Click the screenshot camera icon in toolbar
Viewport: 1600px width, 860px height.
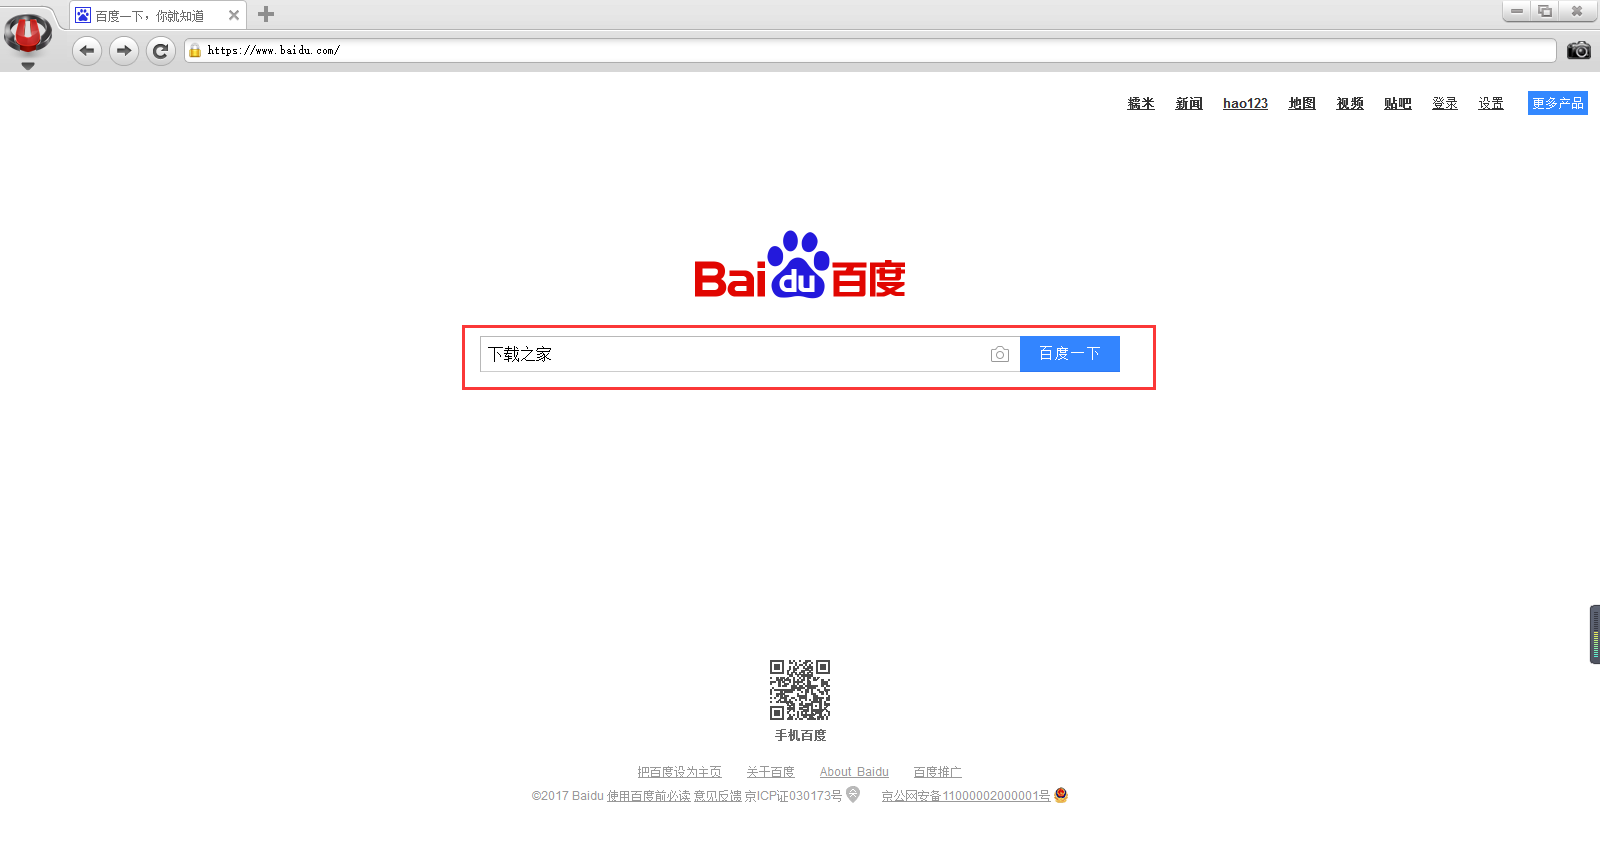(1578, 50)
